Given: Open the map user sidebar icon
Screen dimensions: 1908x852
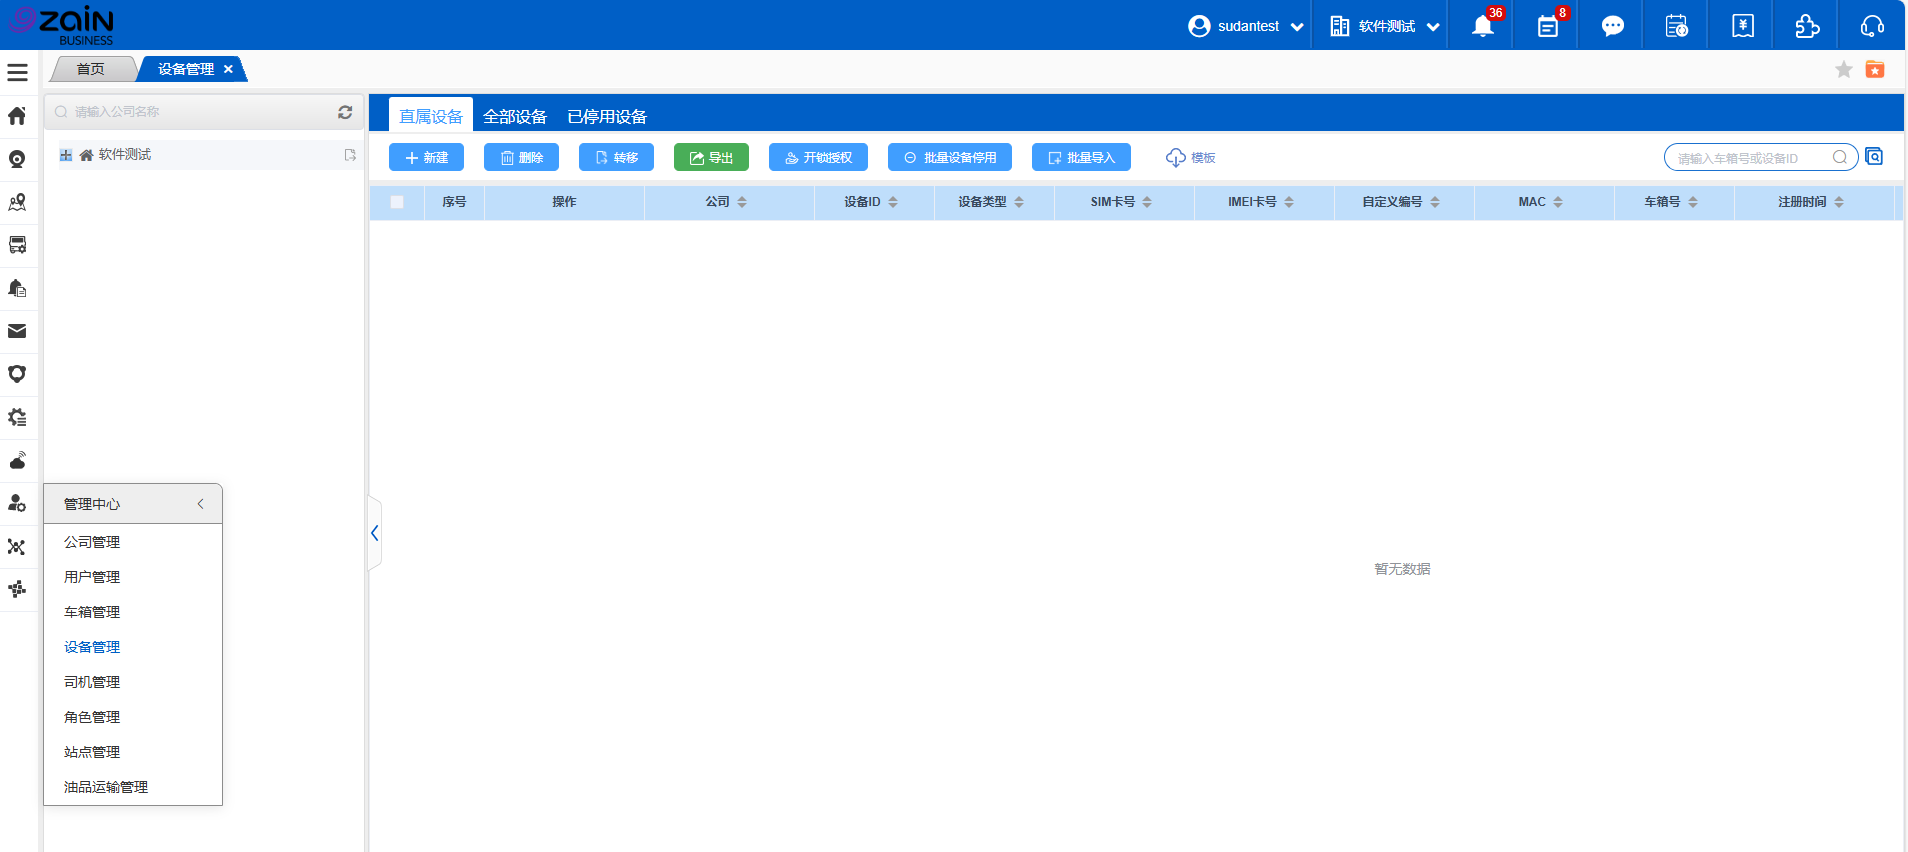Looking at the screenshot, I should click(x=17, y=202).
